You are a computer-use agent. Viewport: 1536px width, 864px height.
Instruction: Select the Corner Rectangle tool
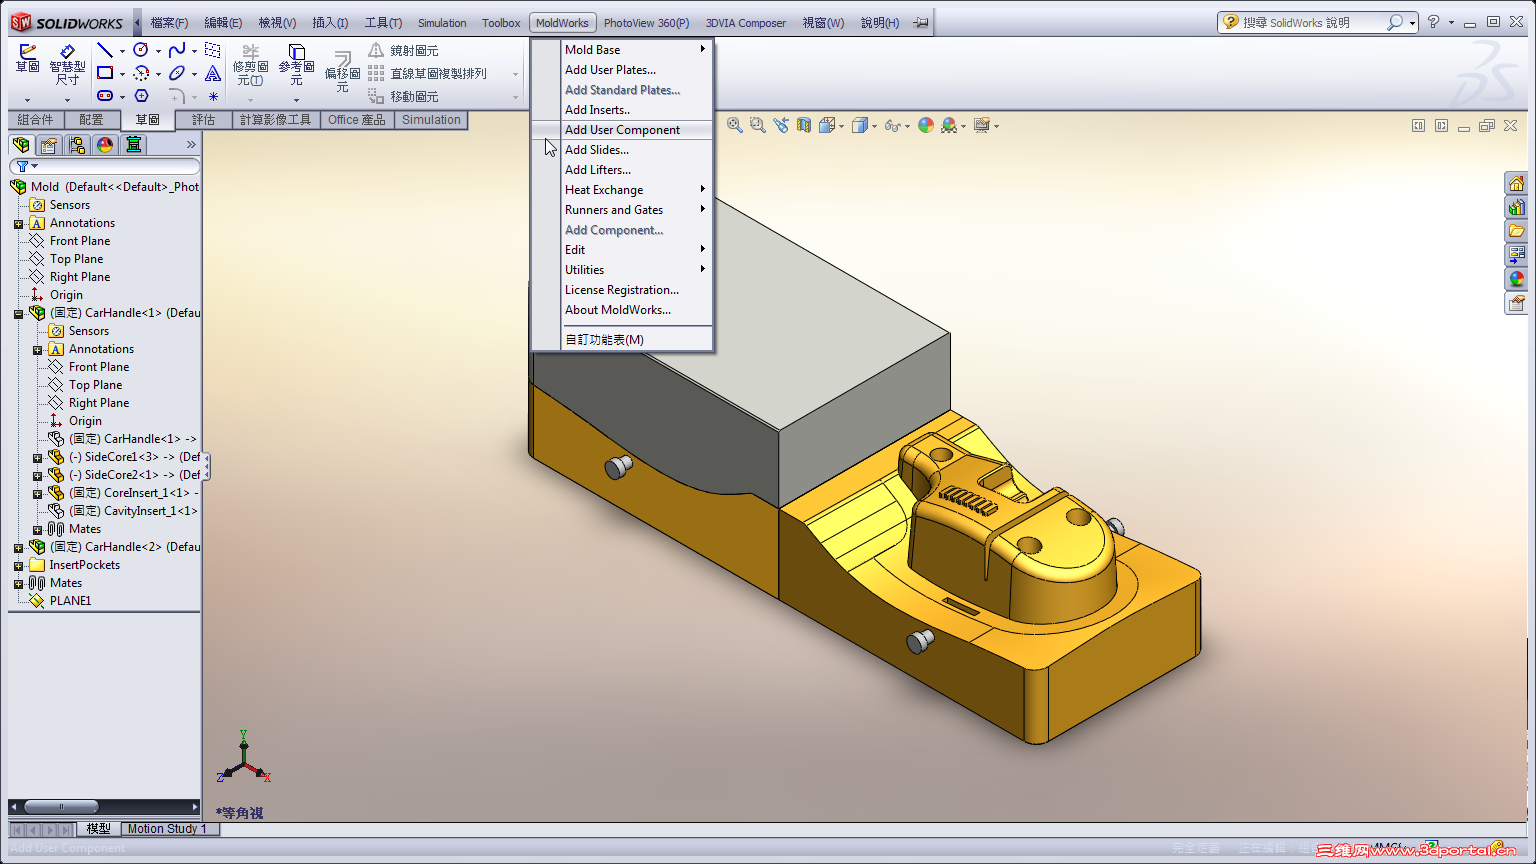tap(105, 73)
